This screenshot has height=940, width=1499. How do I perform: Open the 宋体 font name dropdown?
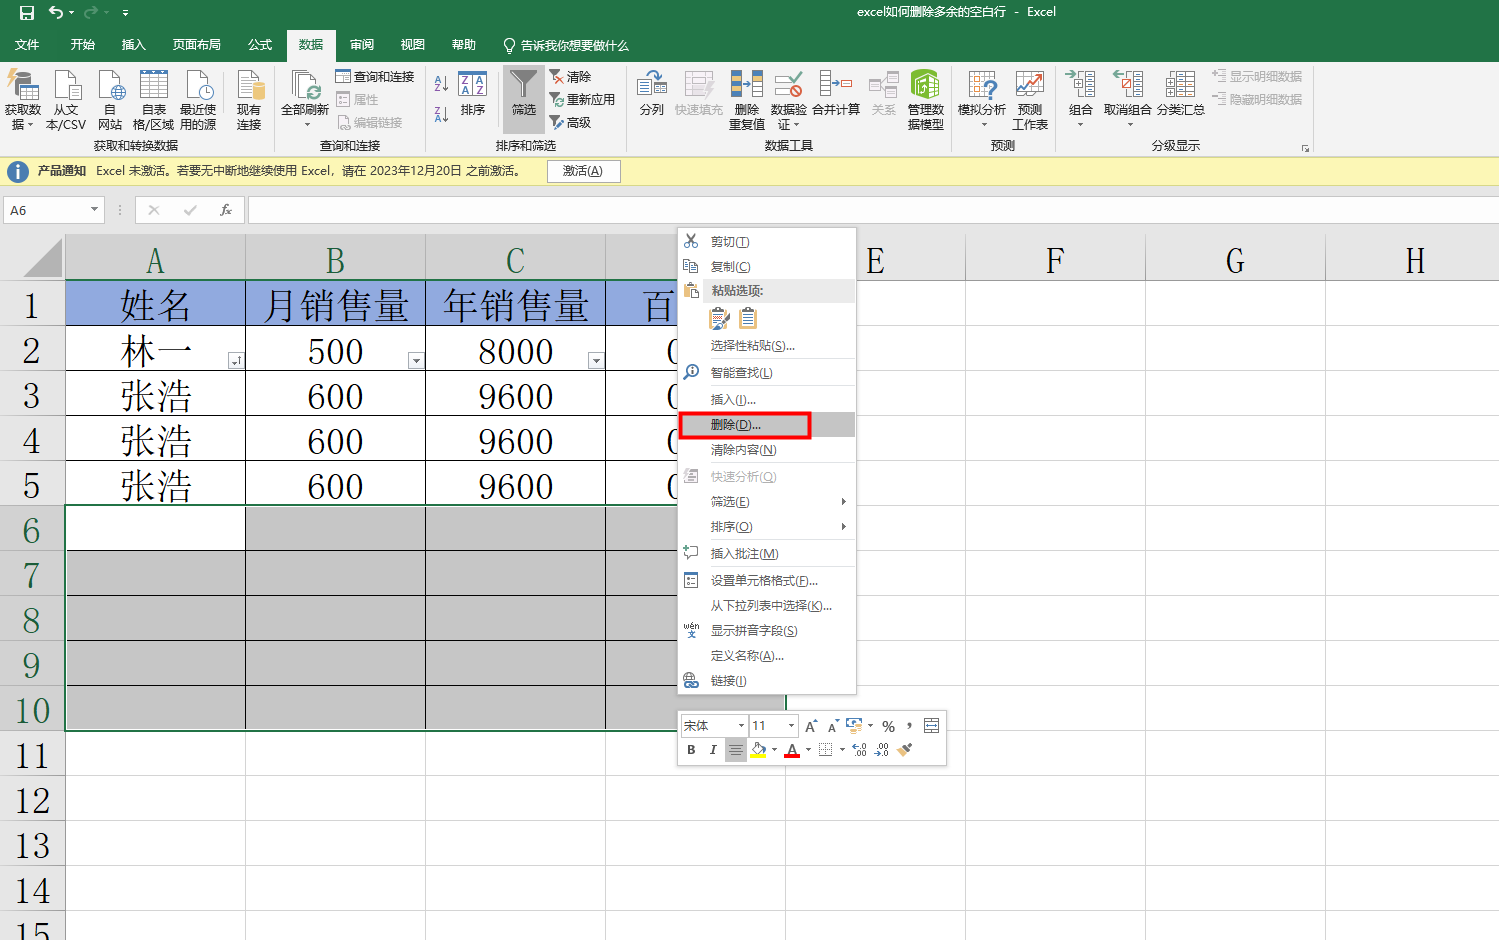(741, 726)
